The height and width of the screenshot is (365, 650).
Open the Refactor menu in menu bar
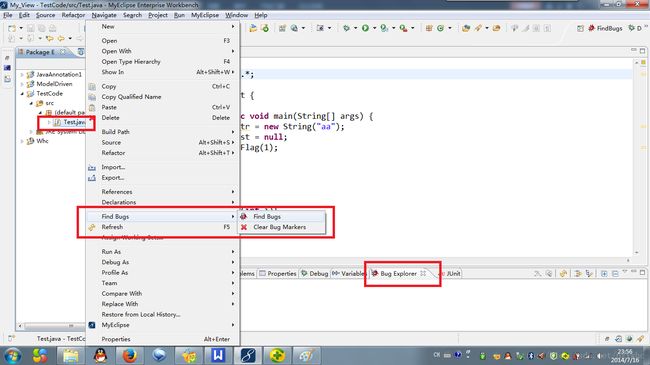tap(73, 15)
